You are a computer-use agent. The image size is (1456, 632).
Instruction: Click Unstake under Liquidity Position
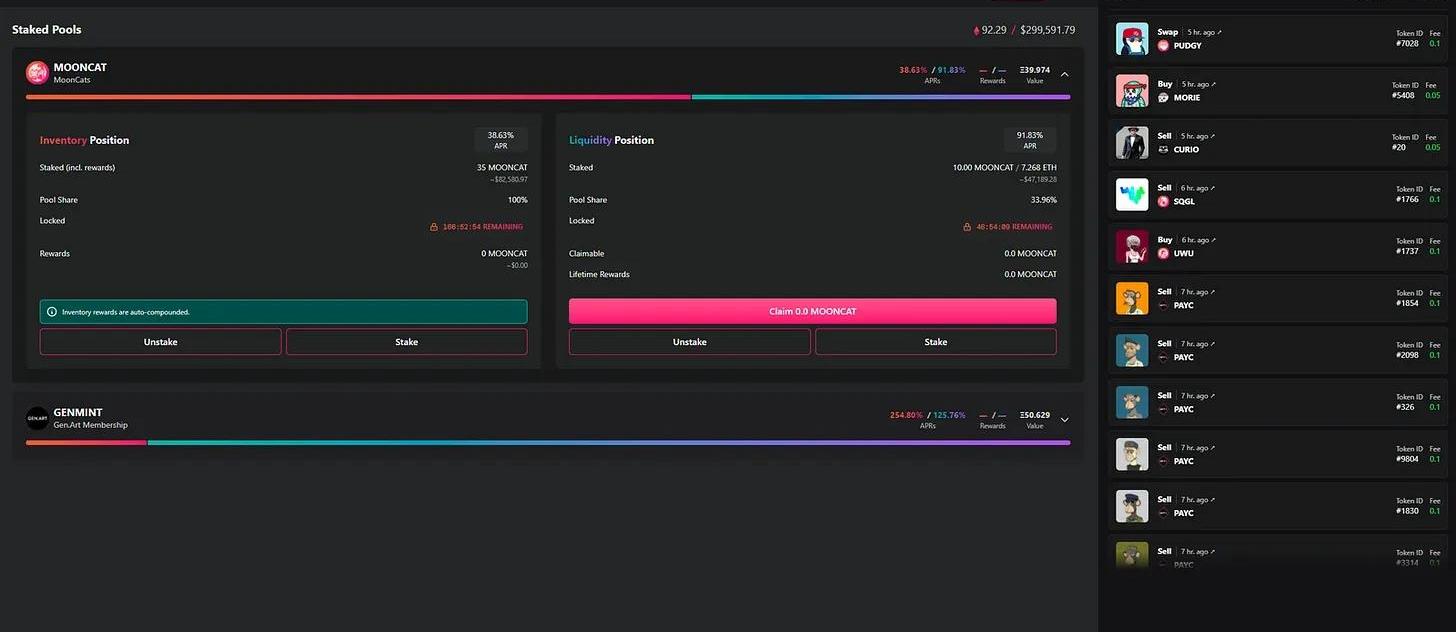689,342
